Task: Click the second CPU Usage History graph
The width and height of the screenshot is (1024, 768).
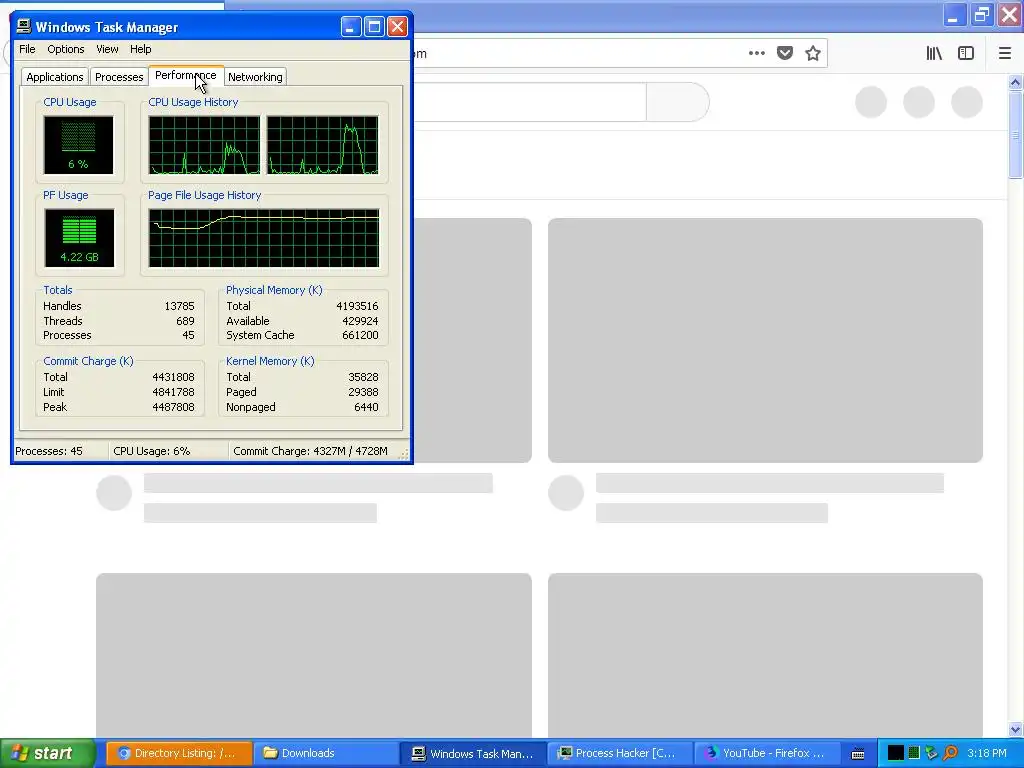Action: (x=323, y=145)
